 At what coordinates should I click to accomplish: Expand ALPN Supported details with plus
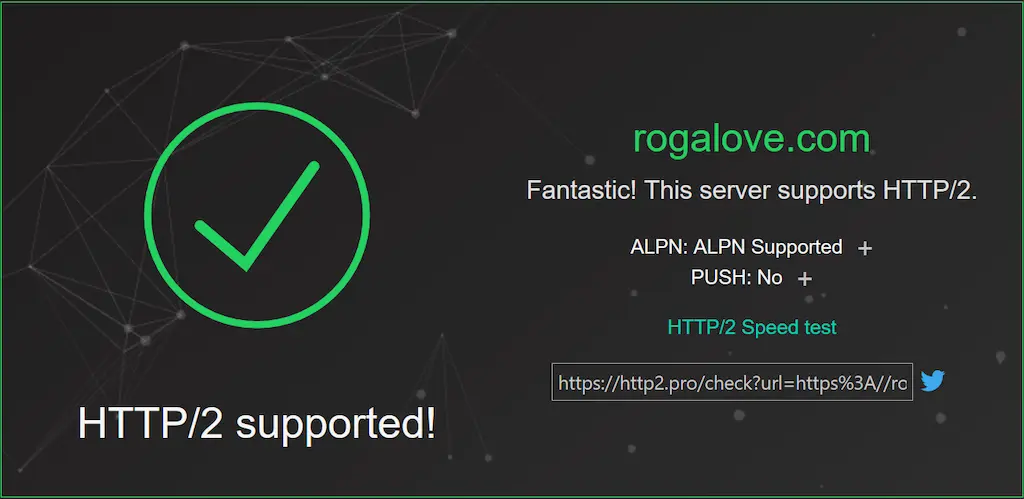[865, 248]
